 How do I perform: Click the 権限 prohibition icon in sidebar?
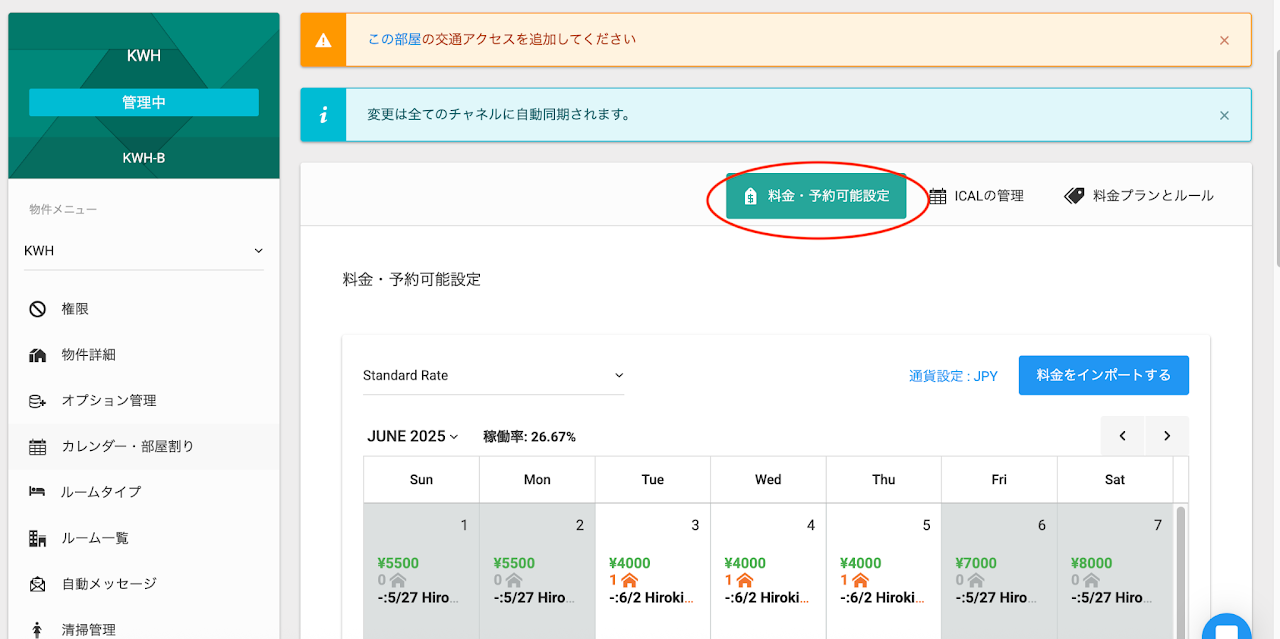[38, 309]
